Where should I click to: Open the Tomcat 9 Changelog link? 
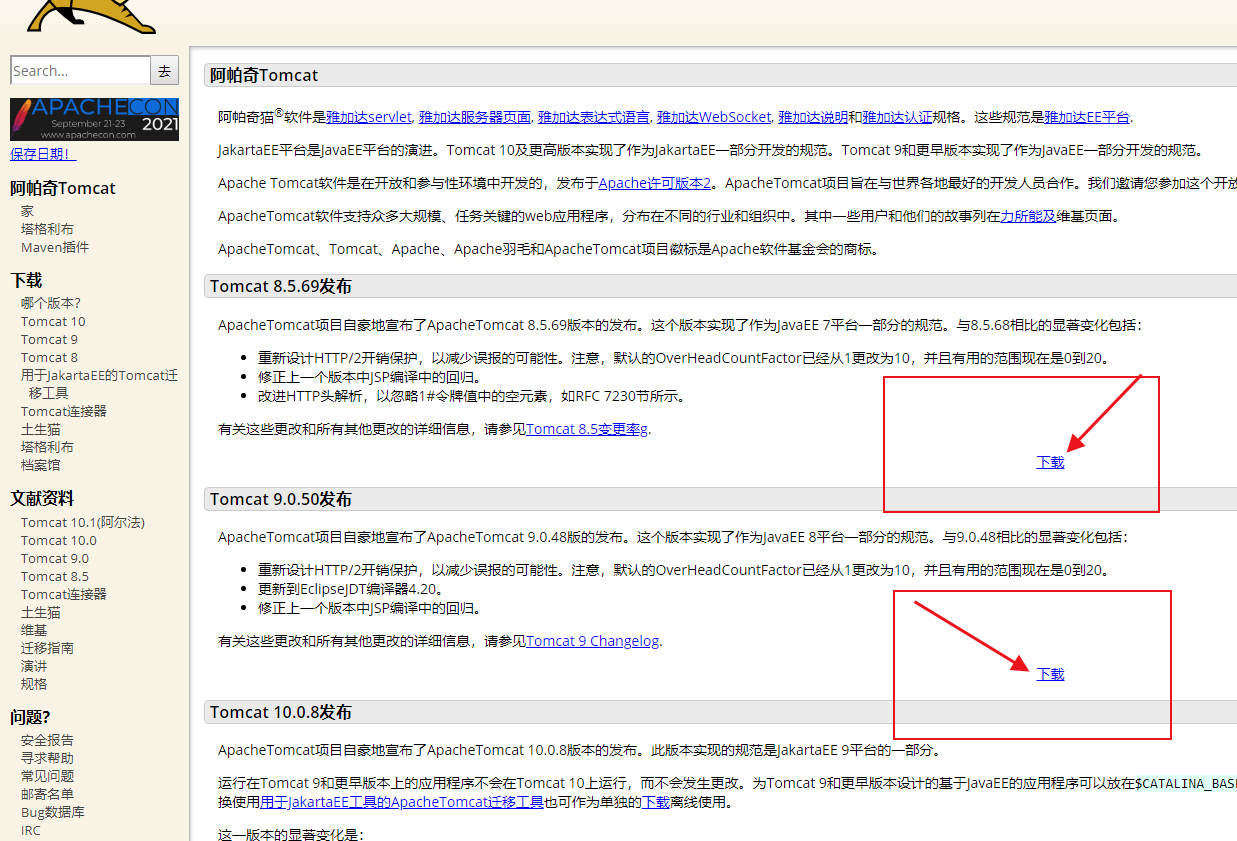pyautogui.click(x=593, y=641)
